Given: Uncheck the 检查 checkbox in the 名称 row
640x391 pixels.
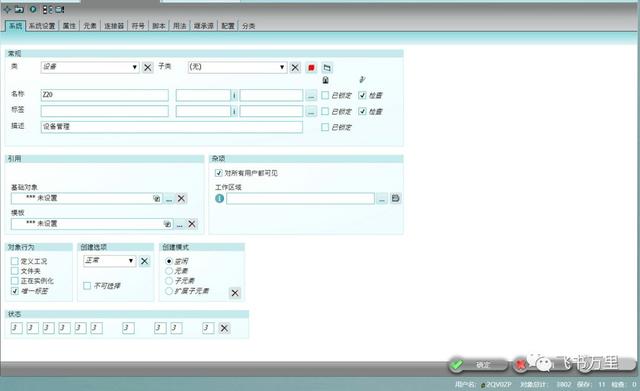Looking at the screenshot, I should coord(362,95).
